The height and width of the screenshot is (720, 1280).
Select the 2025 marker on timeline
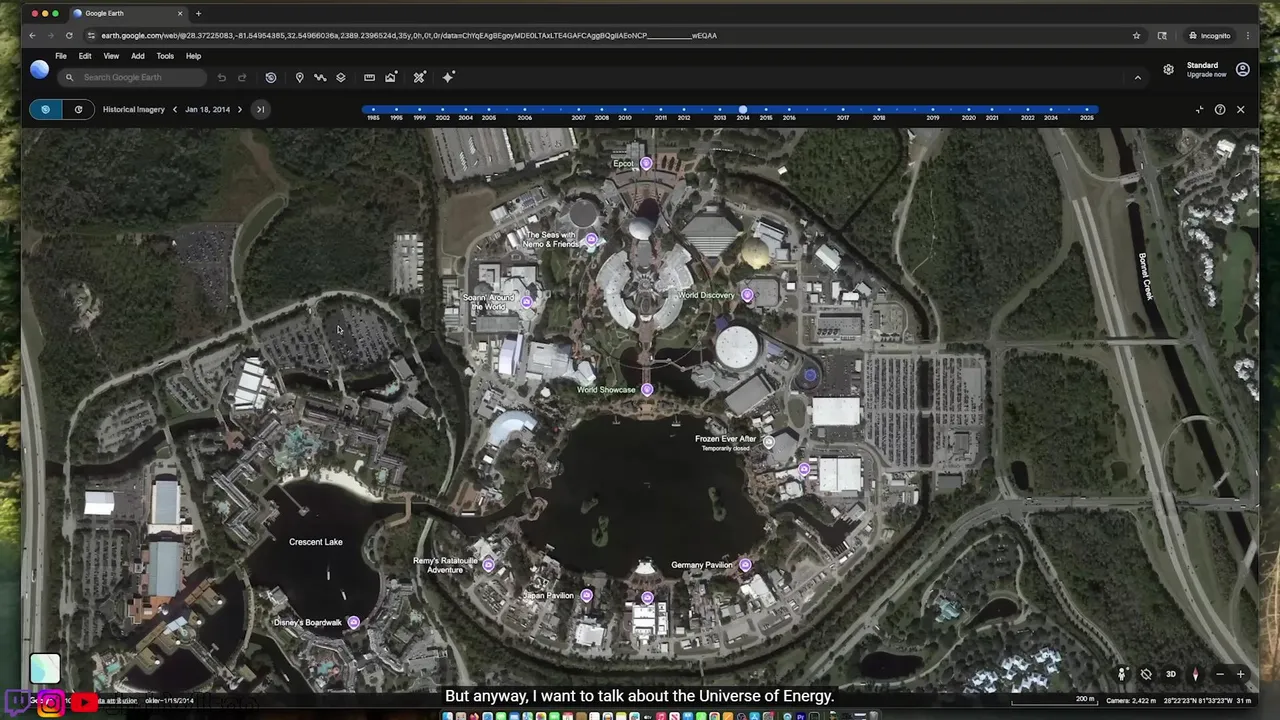(x=1087, y=109)
